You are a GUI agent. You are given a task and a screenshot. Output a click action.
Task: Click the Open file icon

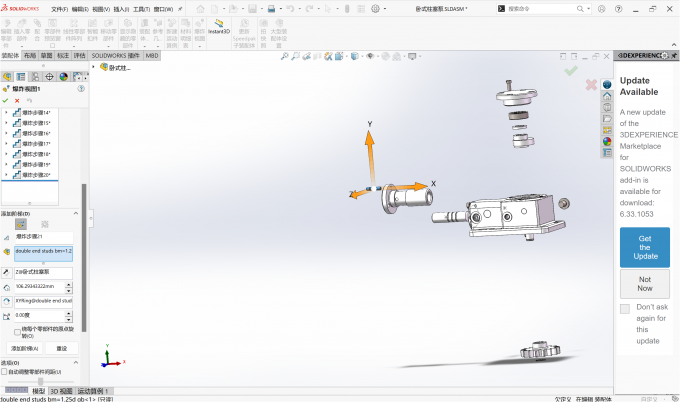pos(233,9)
